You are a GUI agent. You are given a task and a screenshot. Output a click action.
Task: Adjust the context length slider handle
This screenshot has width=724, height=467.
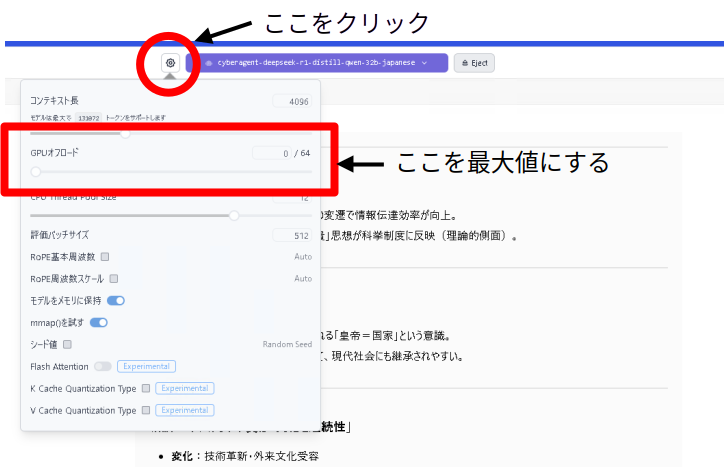[x=125, y=134]
